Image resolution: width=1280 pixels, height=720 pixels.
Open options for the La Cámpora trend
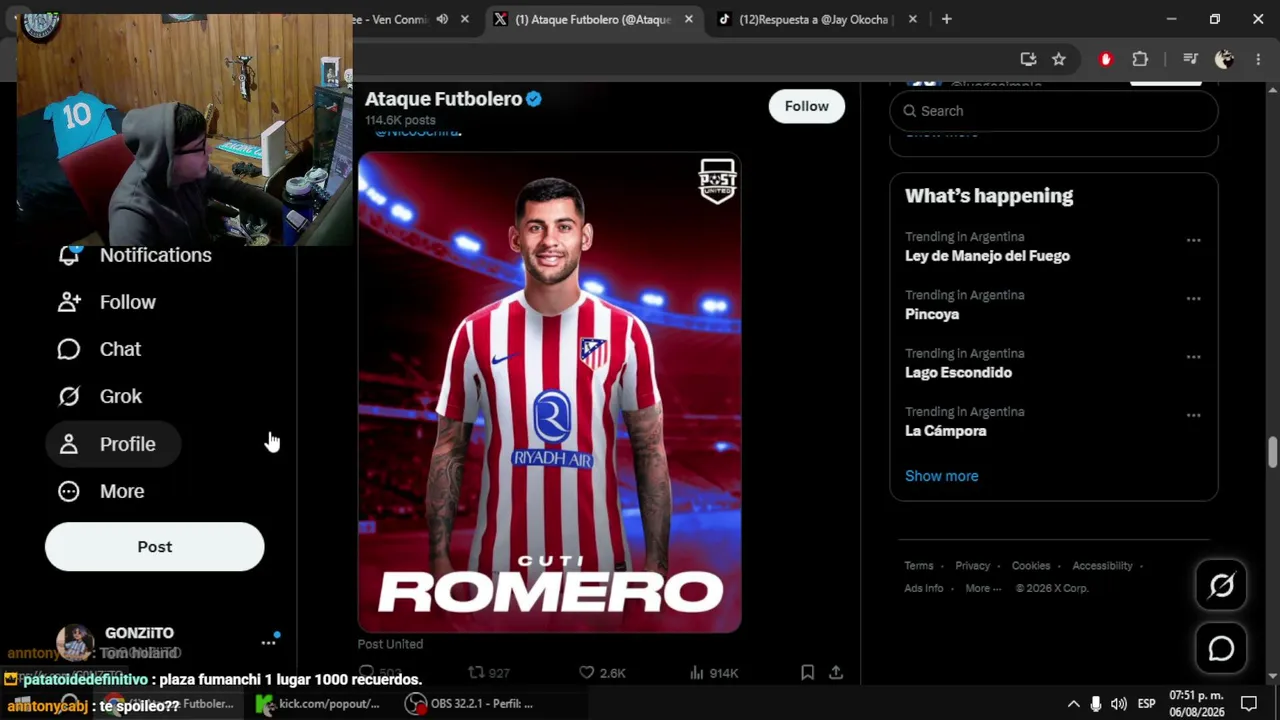pyautogui.click(x=1193, y=415)
